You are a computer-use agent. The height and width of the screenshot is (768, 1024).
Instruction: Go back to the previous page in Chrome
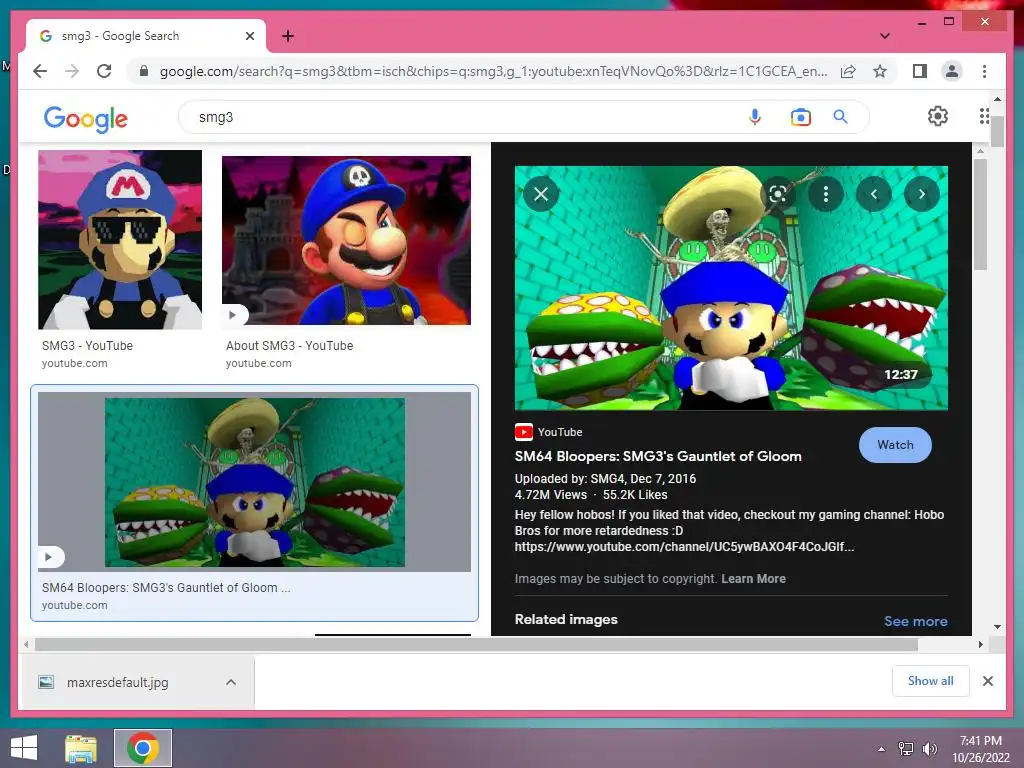pyautogui.click(x=40, y=71)
